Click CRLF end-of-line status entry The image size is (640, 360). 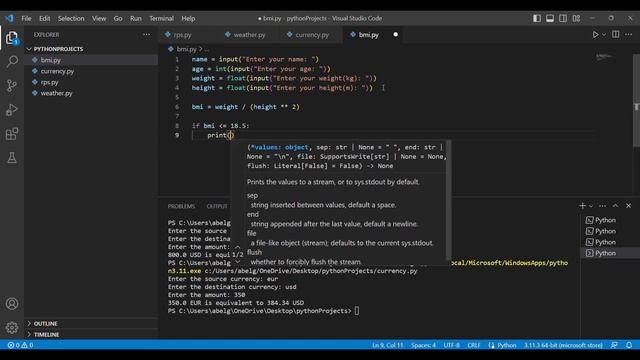(473, 345)
